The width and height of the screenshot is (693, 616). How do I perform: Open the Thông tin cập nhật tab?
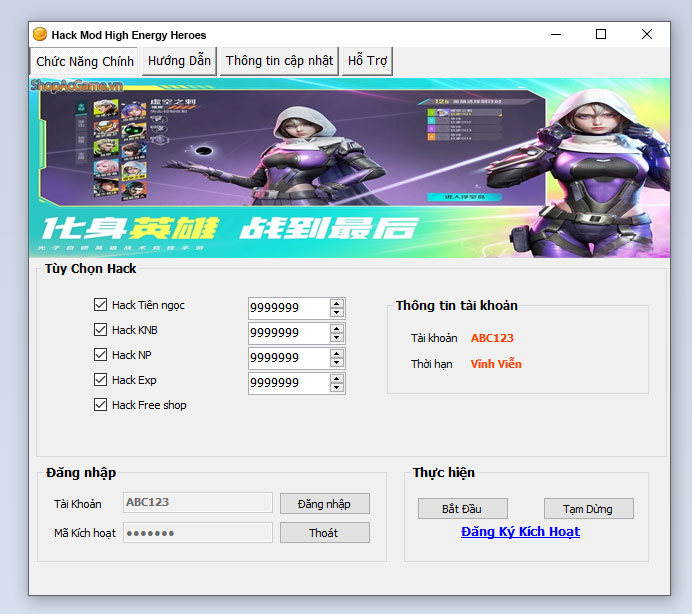279,61
